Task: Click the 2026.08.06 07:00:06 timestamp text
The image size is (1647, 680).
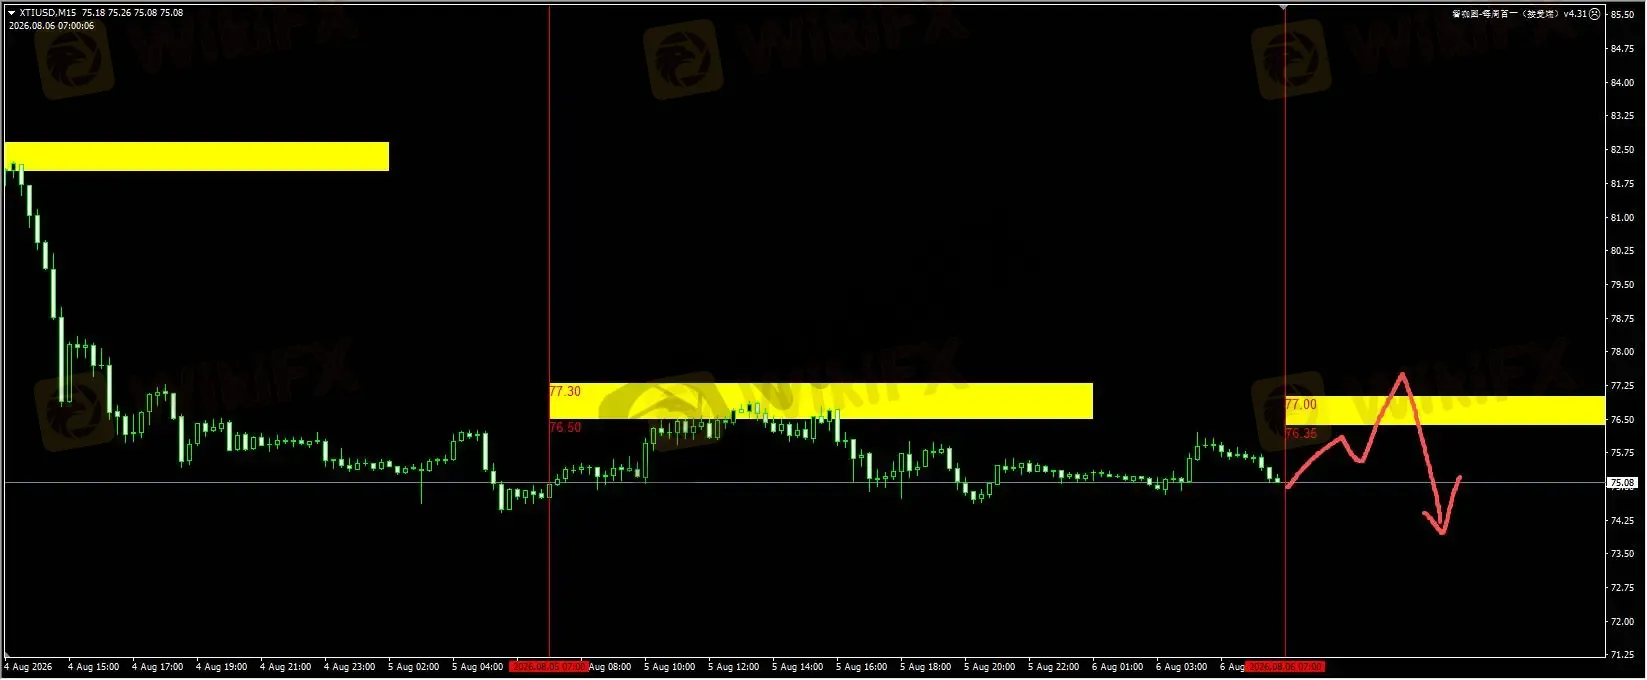Action: pyautogui.click(x=52, y=26)
